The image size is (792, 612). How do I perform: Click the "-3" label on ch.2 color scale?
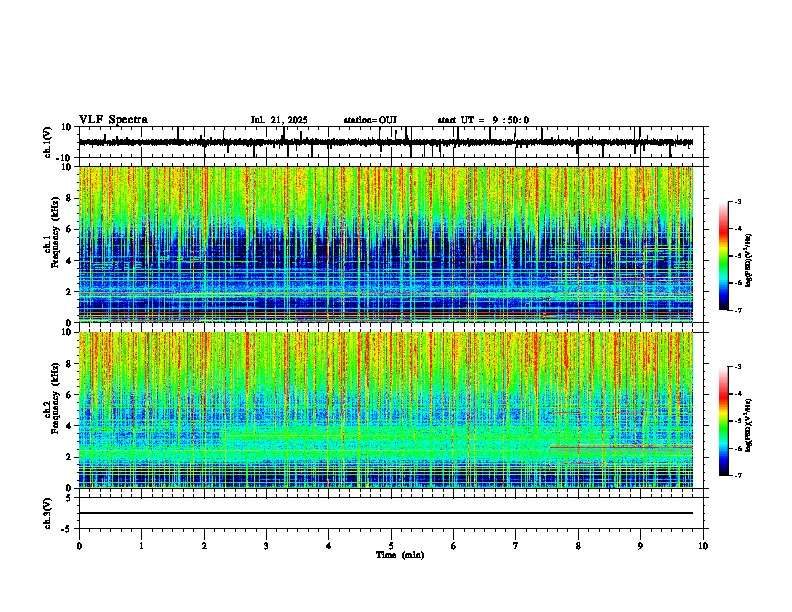(738, 367)
